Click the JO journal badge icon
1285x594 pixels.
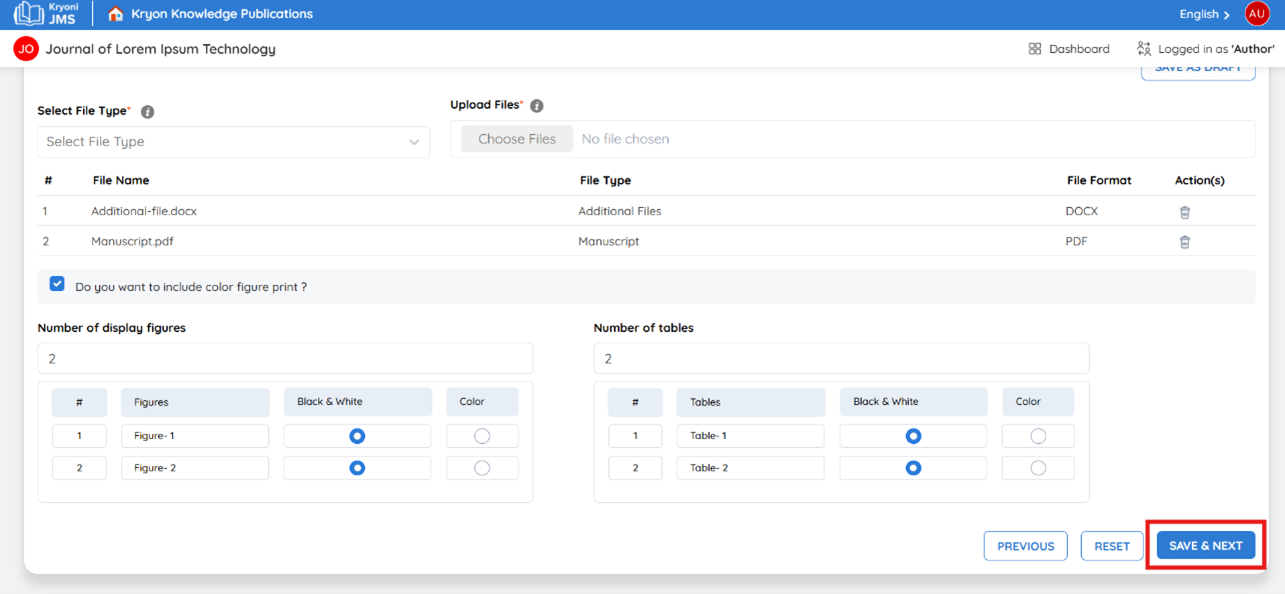(26, 49)
